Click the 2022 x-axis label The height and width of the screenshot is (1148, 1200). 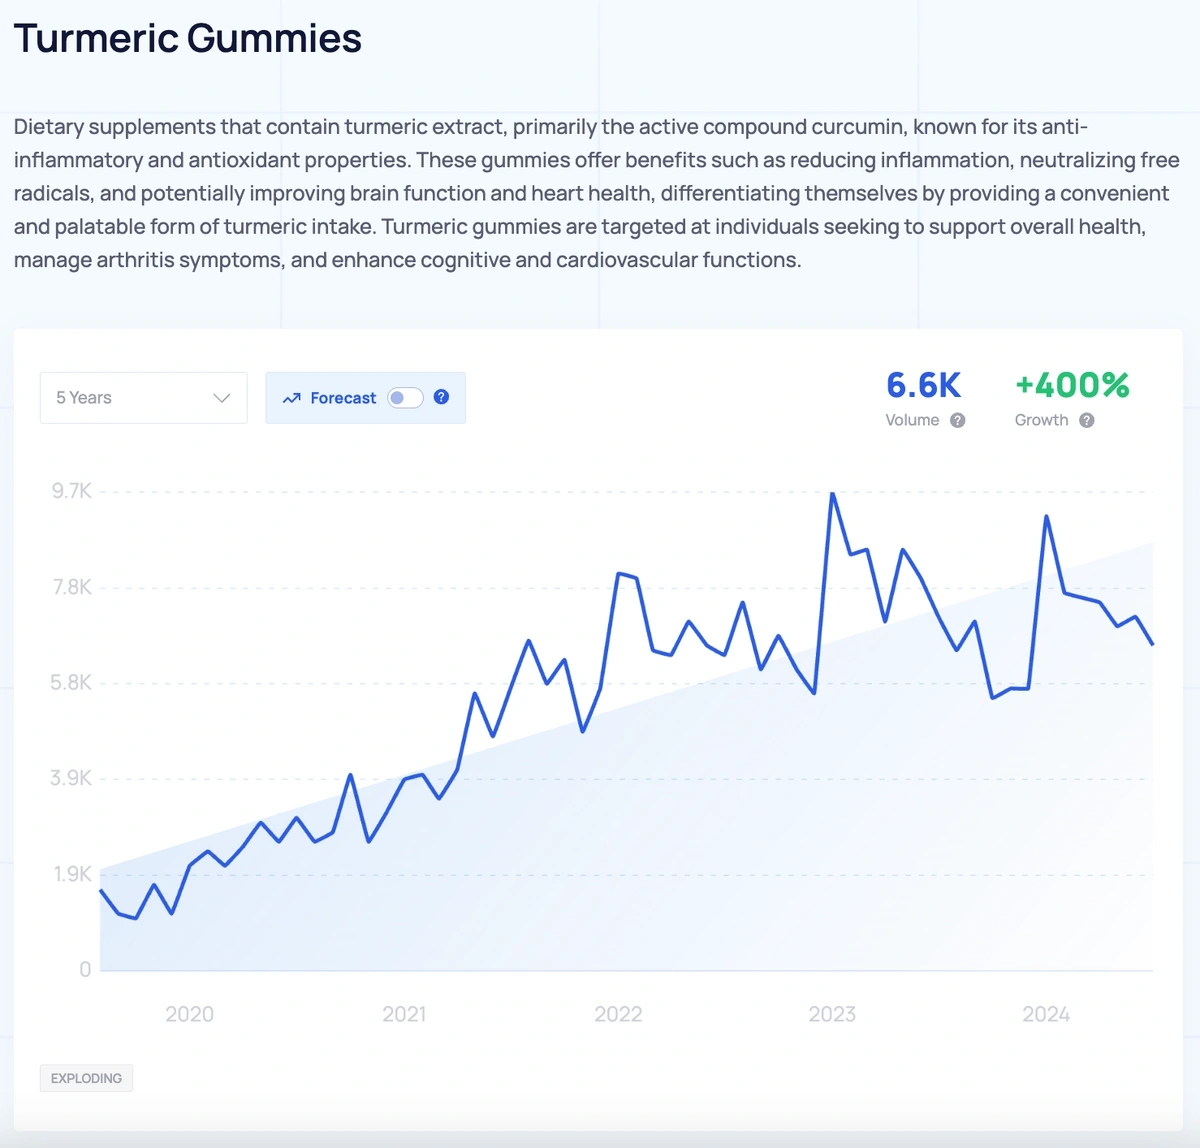tap(618, 1014)
